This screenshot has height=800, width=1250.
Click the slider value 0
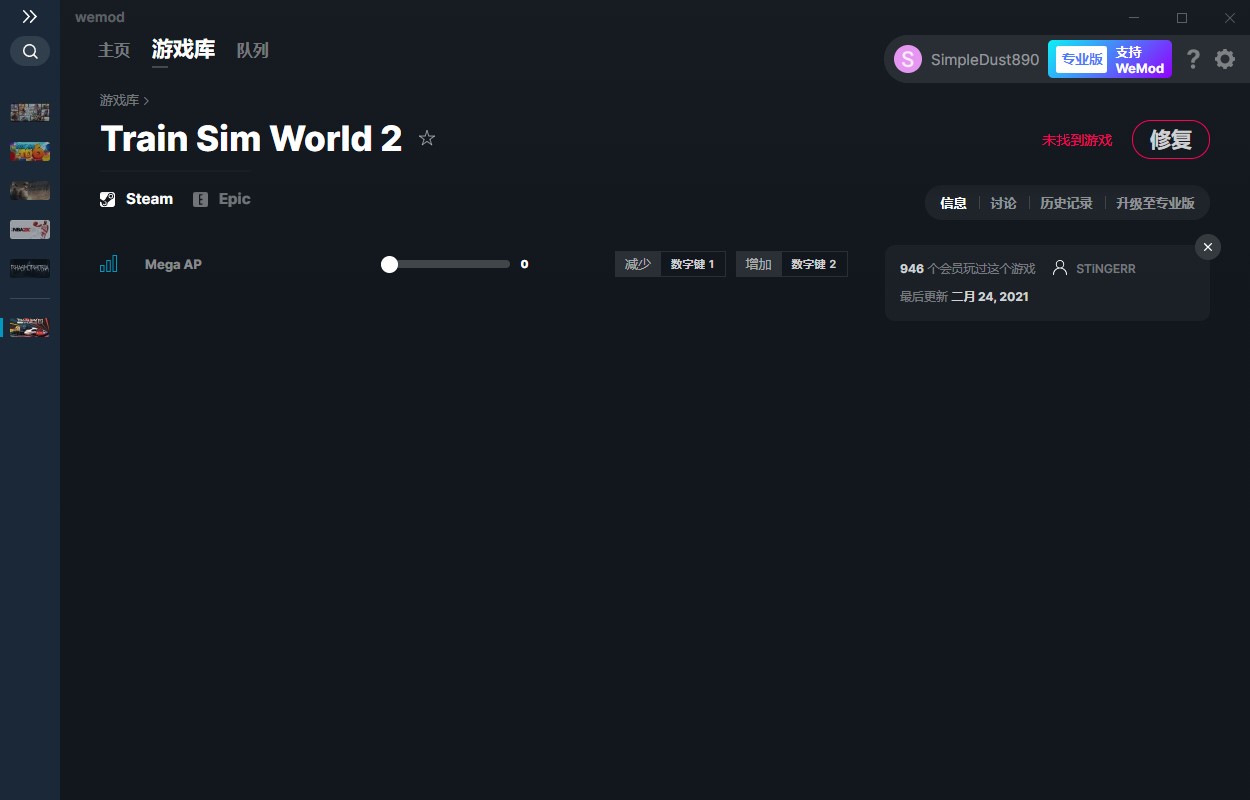[x=524, y=264]
